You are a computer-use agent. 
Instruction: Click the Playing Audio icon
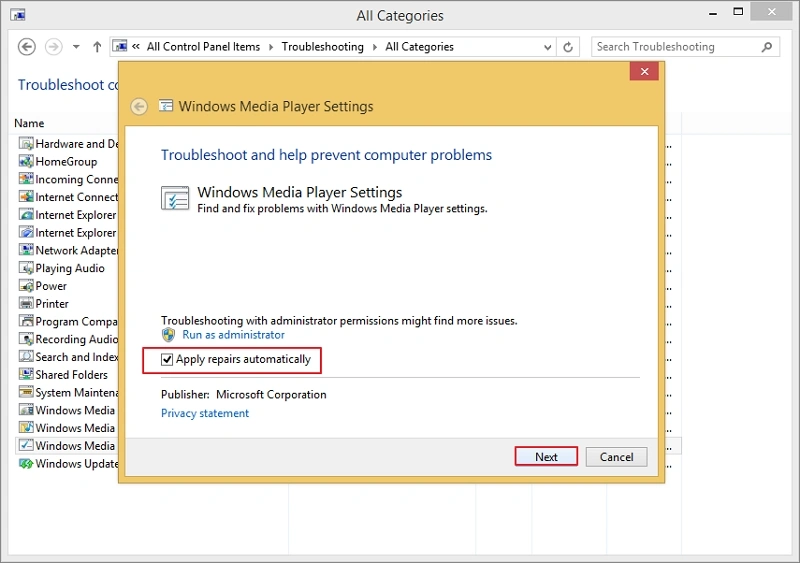[26, 268]
